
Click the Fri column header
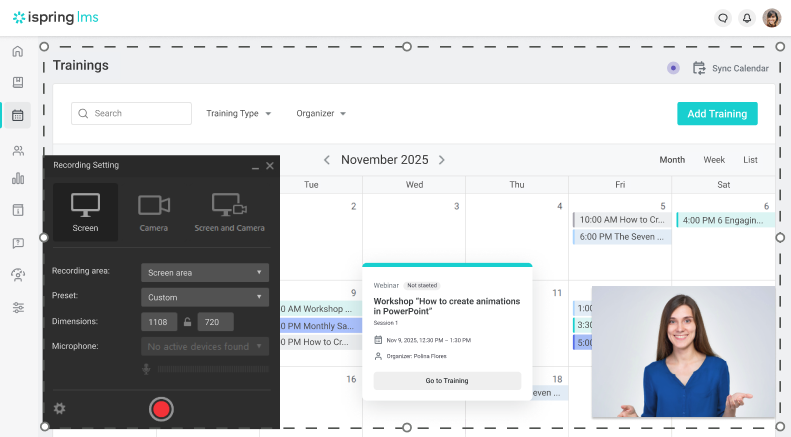[620, 185]
